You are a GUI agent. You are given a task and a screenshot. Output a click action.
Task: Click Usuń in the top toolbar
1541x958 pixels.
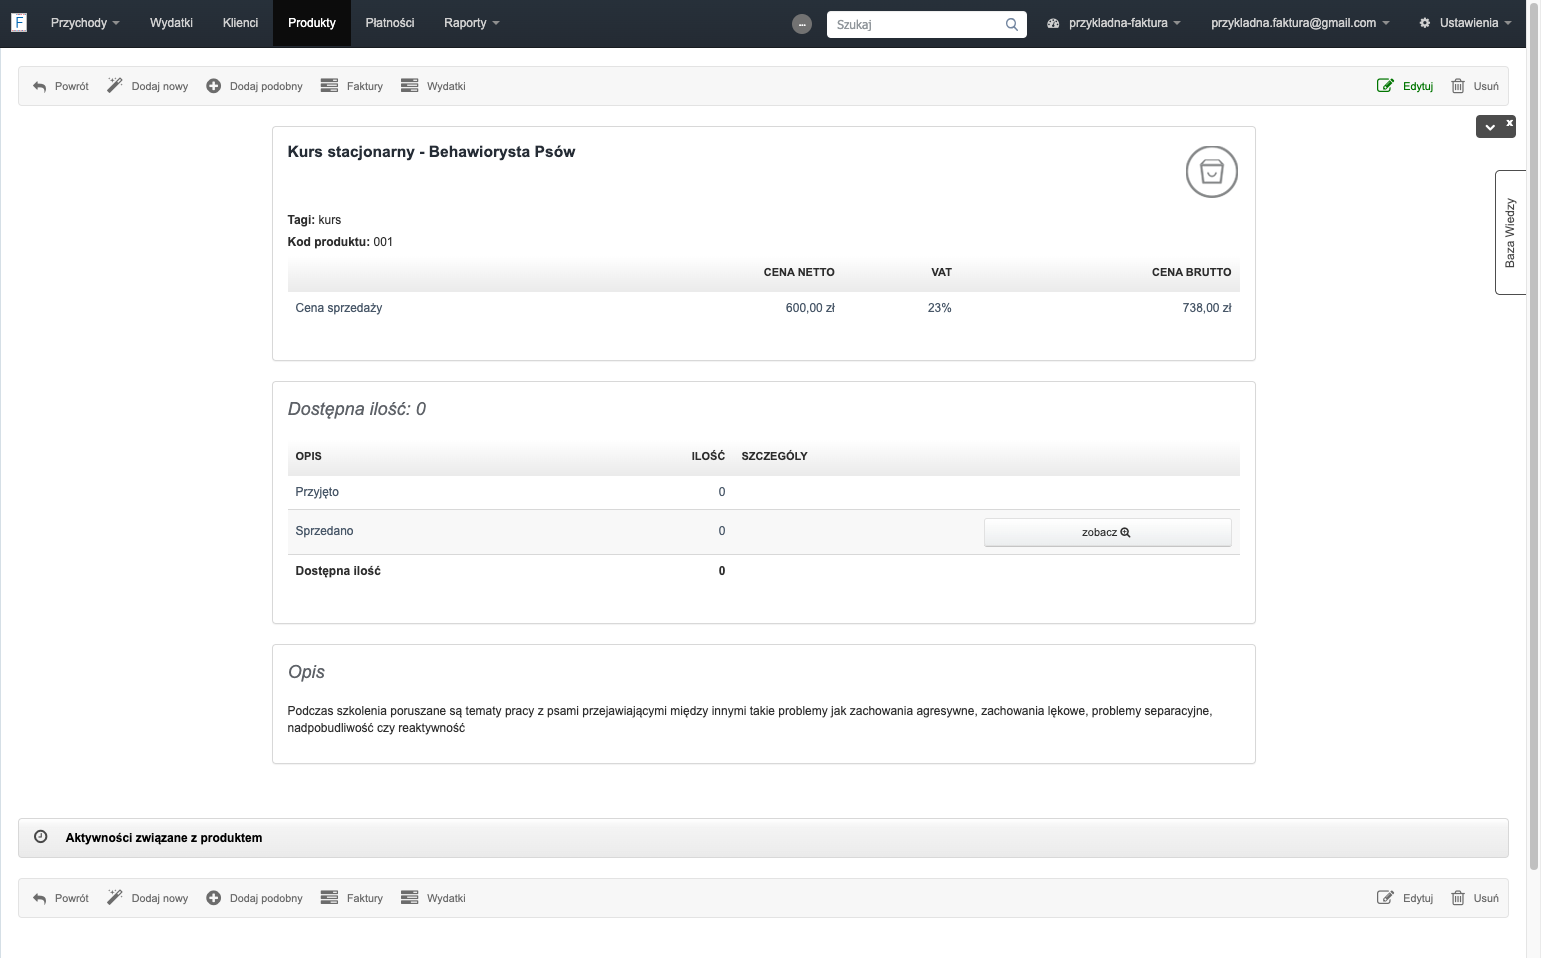point(1475,86)
